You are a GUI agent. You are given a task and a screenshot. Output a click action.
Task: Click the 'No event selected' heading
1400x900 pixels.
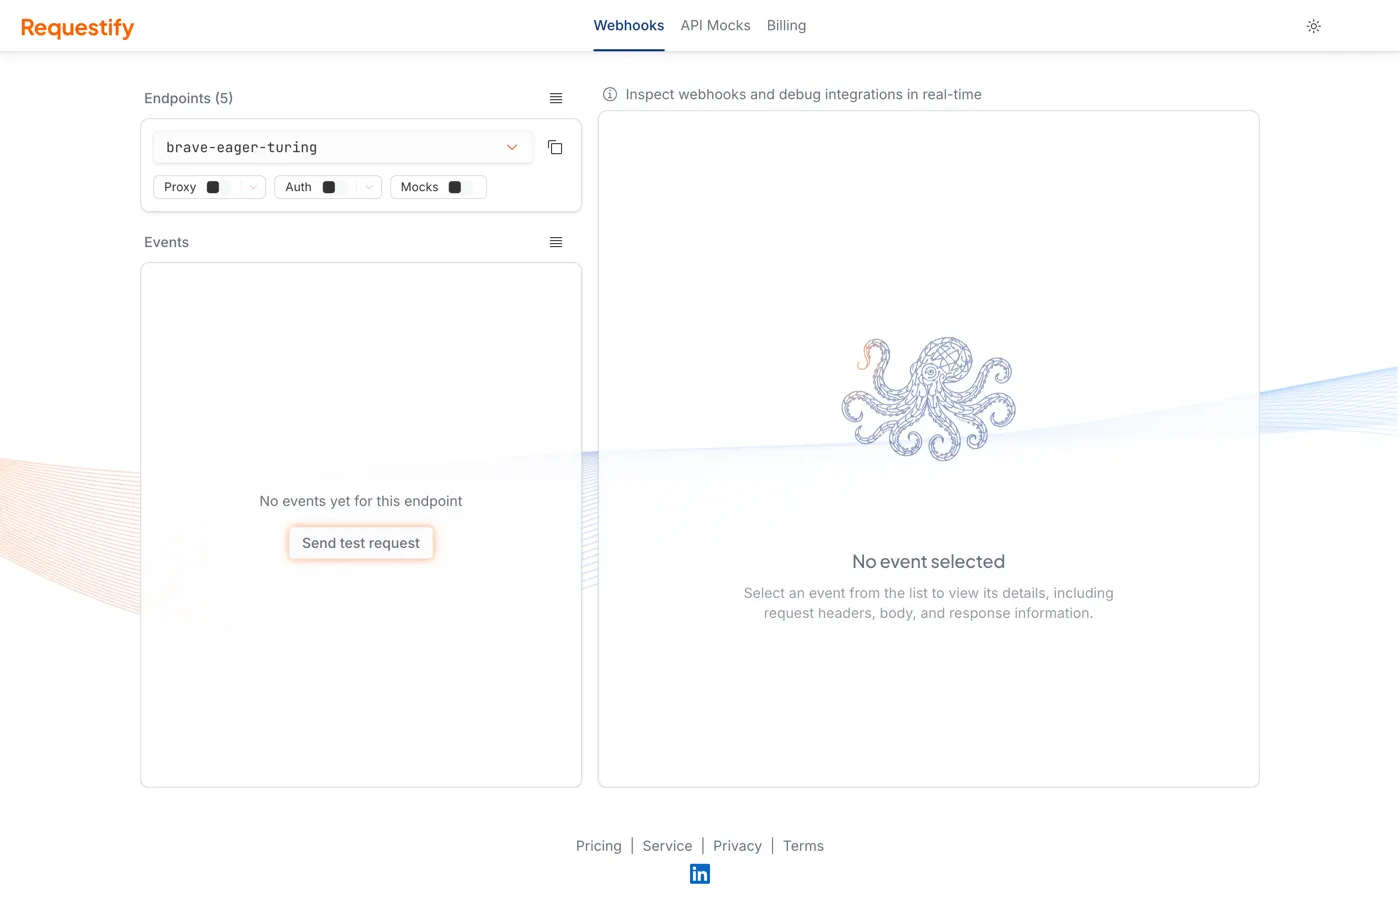tap(928, 562)
